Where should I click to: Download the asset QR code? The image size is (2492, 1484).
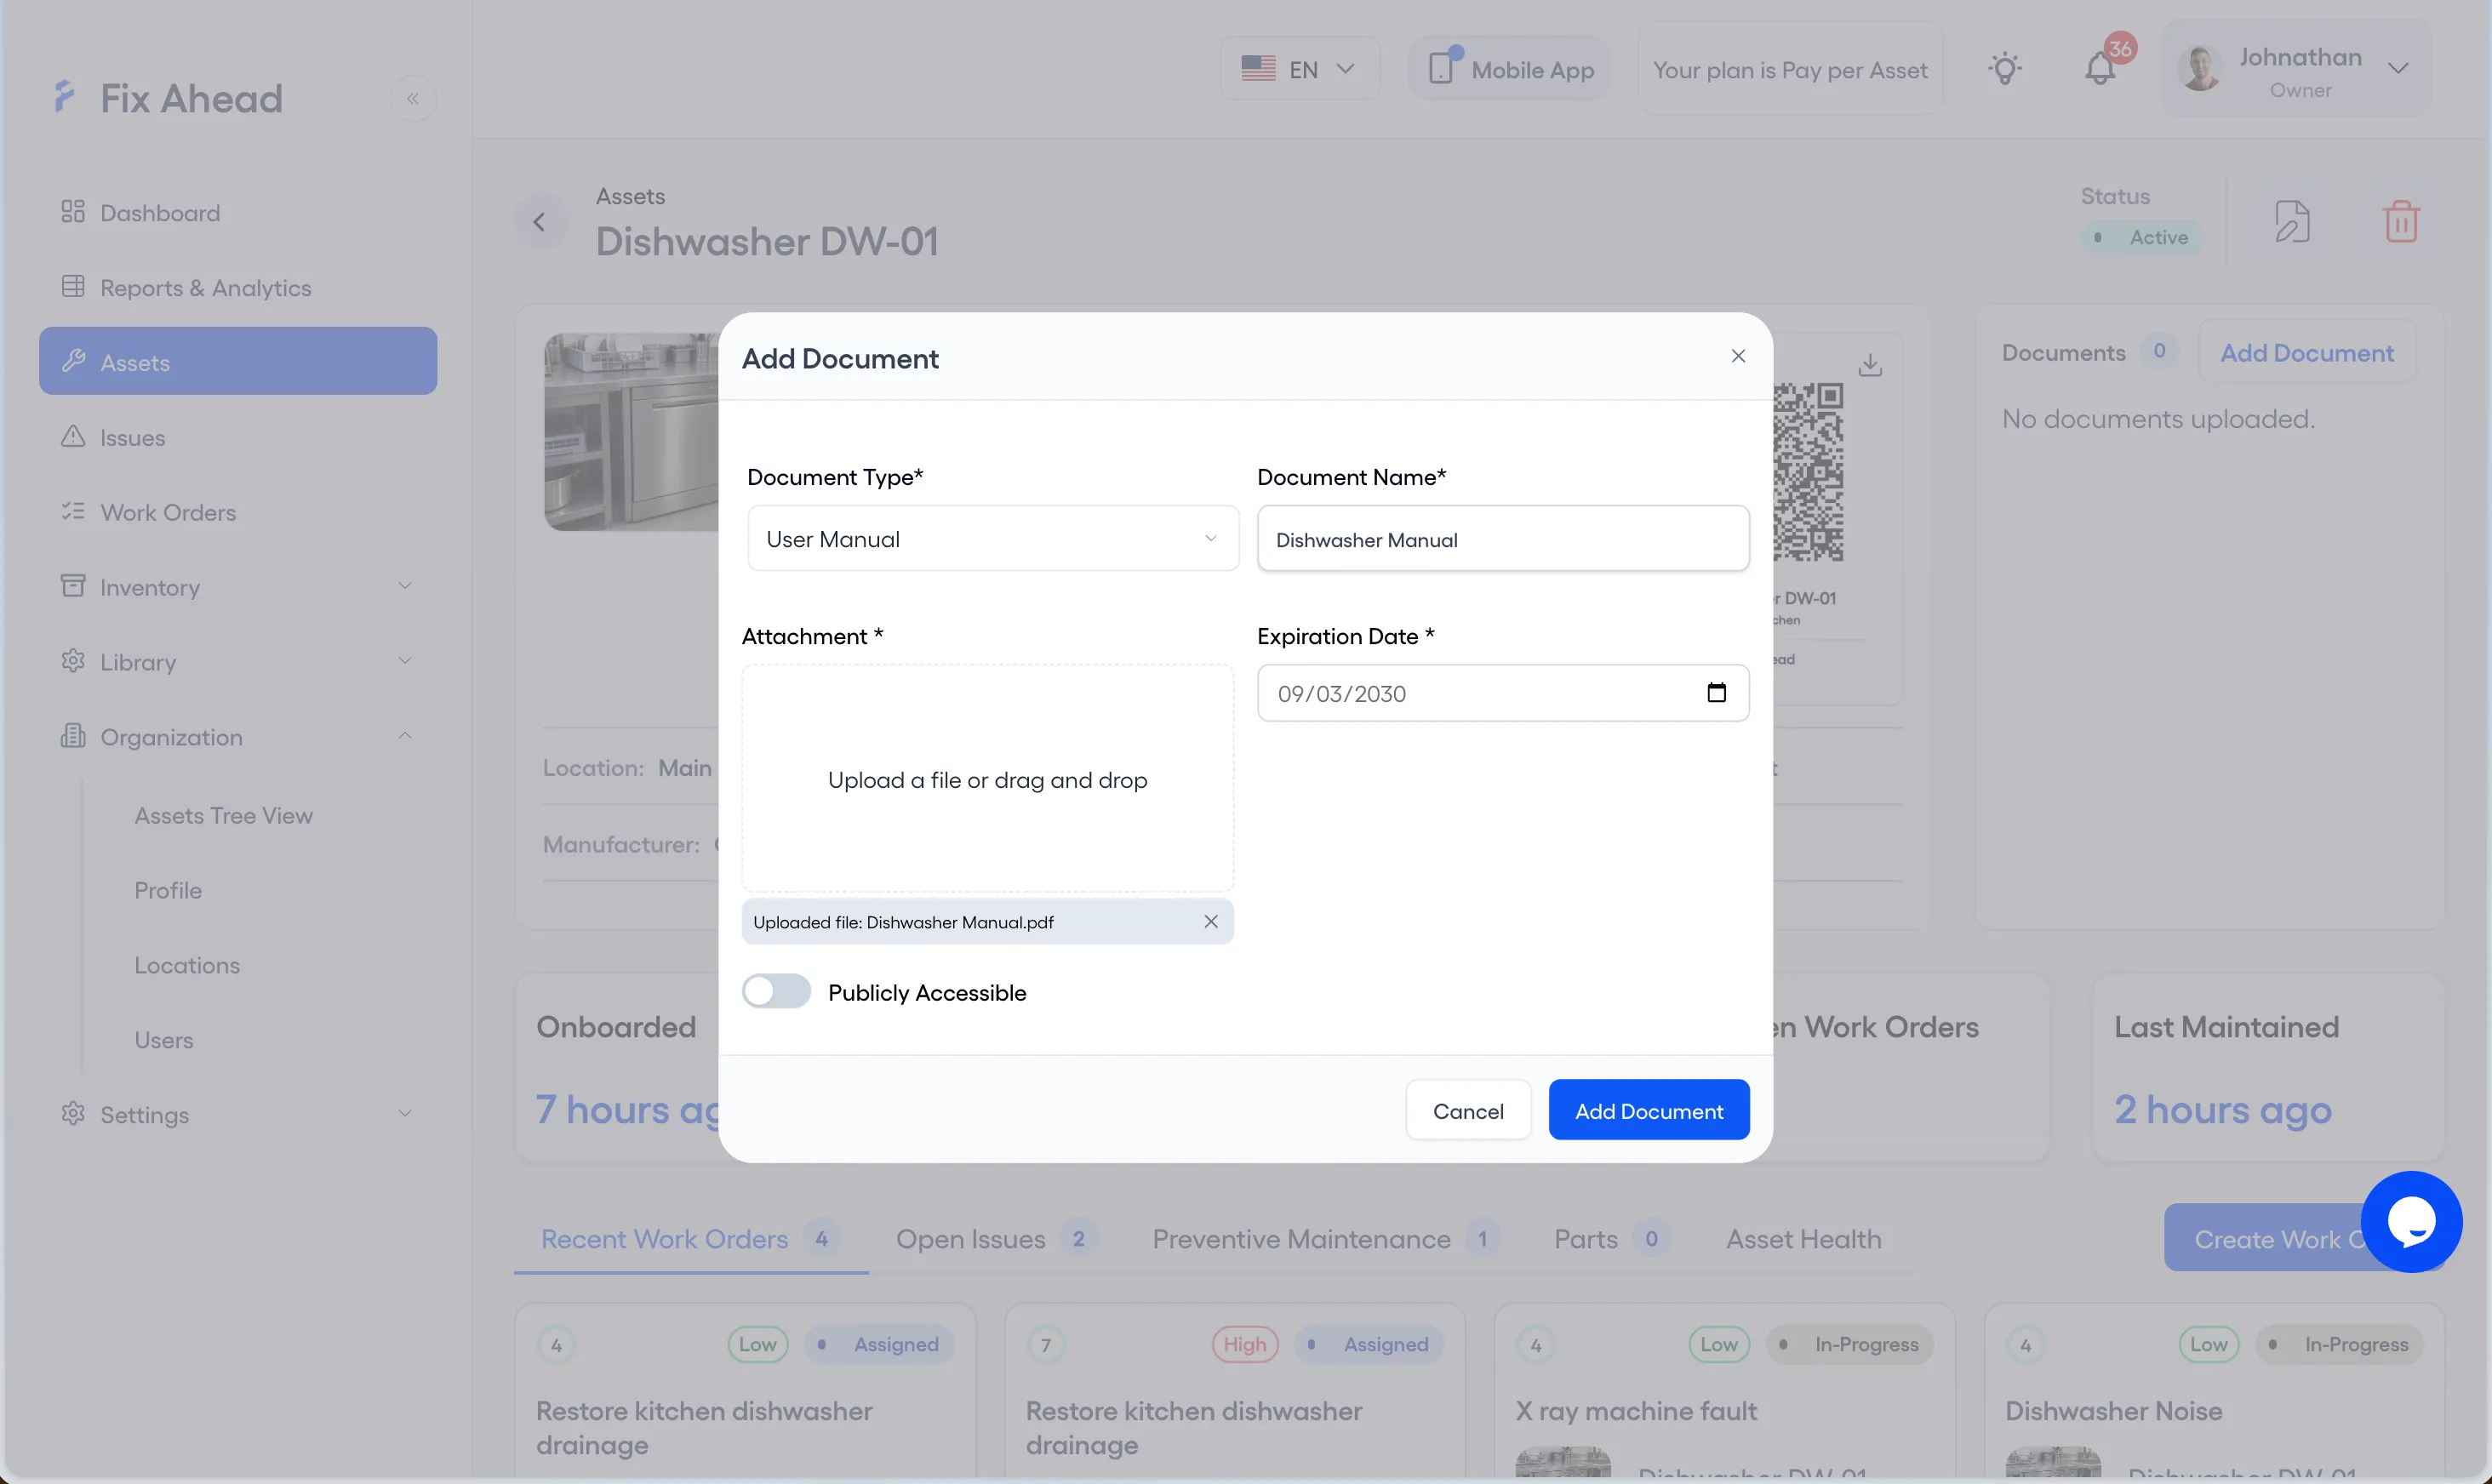(x=1870, y=366)
